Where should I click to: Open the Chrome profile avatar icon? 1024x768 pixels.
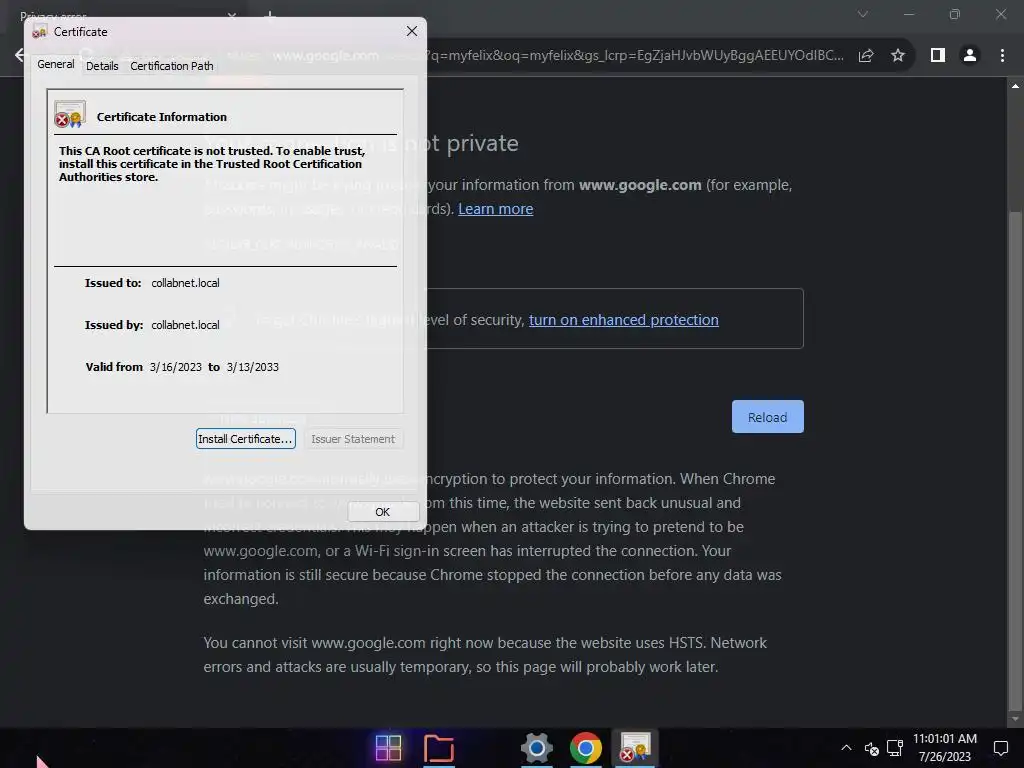970,56
